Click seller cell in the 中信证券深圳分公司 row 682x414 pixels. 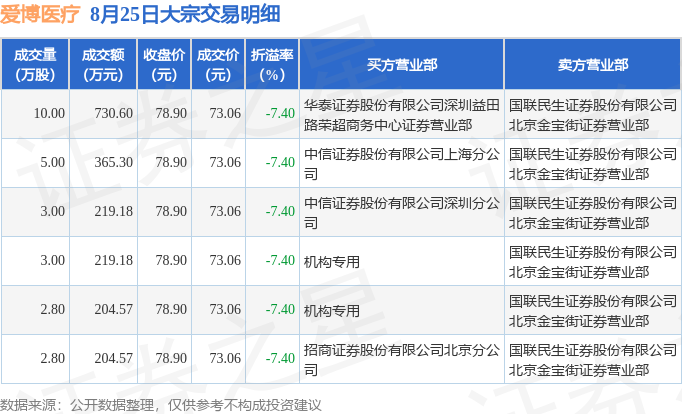point(593,213)
